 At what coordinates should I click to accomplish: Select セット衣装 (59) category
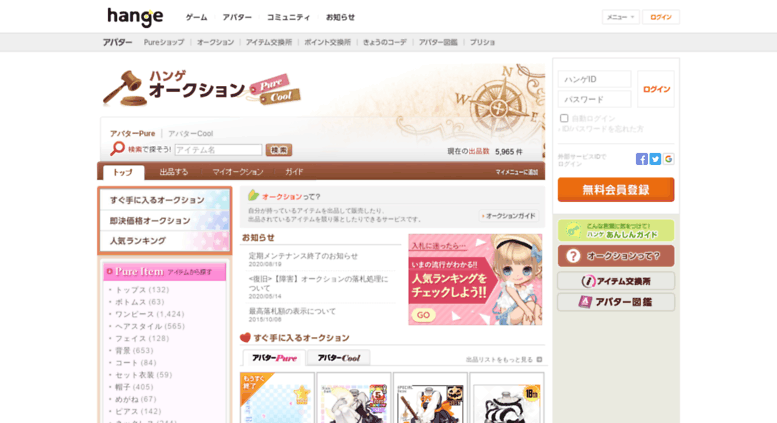[143, 375]
